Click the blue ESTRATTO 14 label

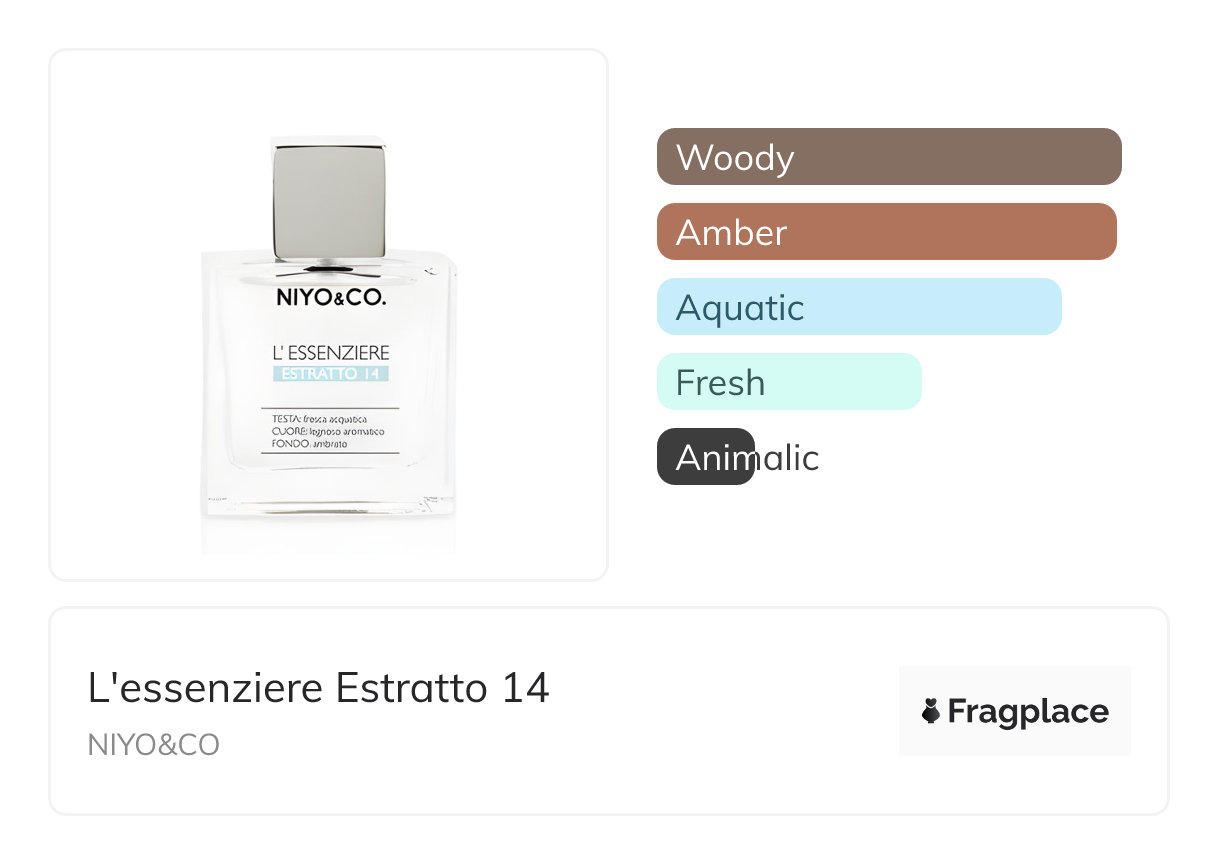tap(331, 374)
